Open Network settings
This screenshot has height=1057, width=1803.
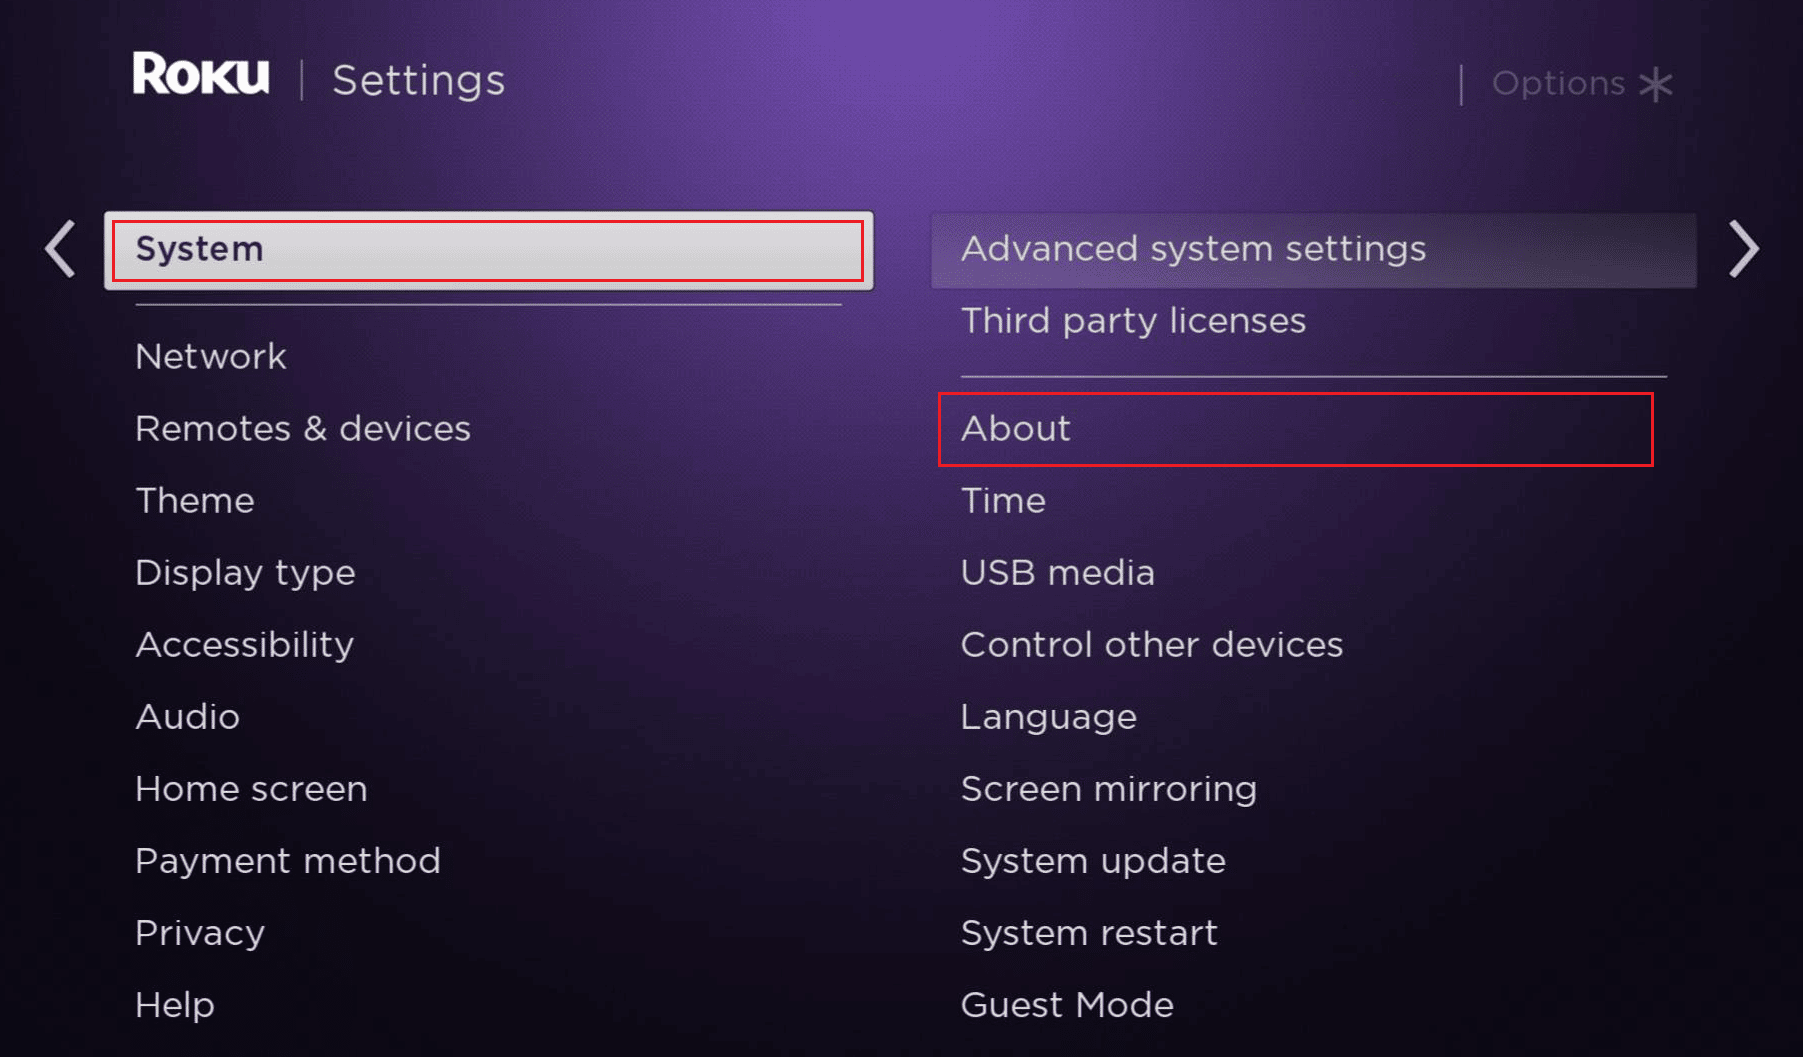tap(211, 357)
